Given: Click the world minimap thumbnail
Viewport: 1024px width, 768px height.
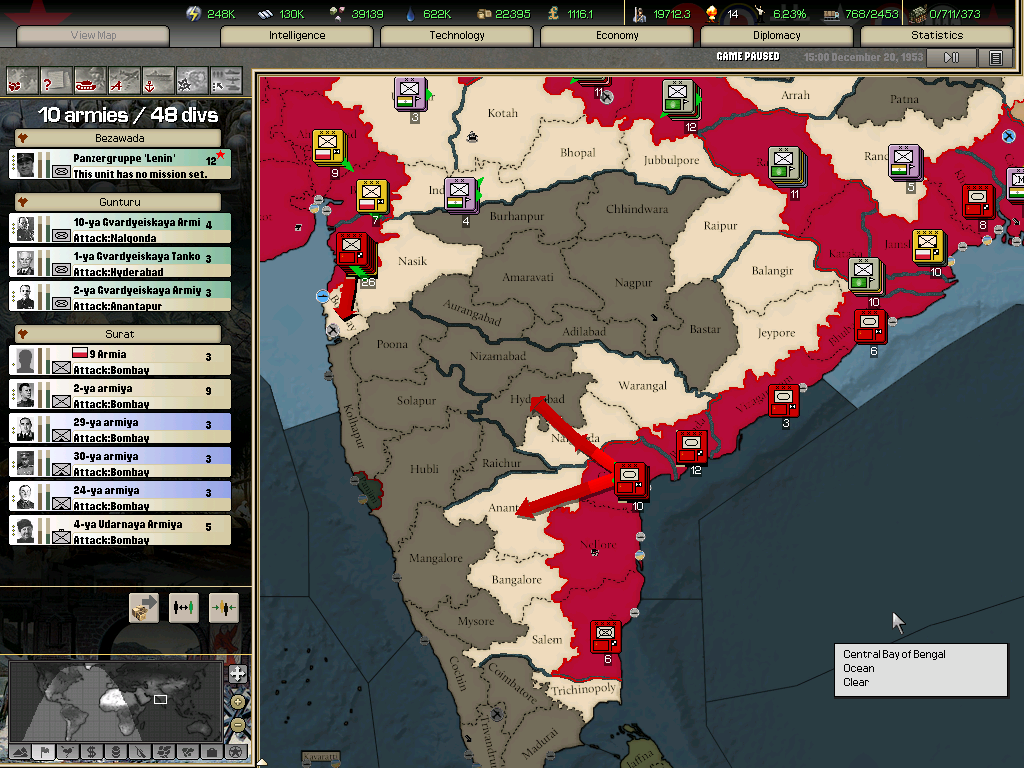Looking at the screenshot, I should coord(115,700).
